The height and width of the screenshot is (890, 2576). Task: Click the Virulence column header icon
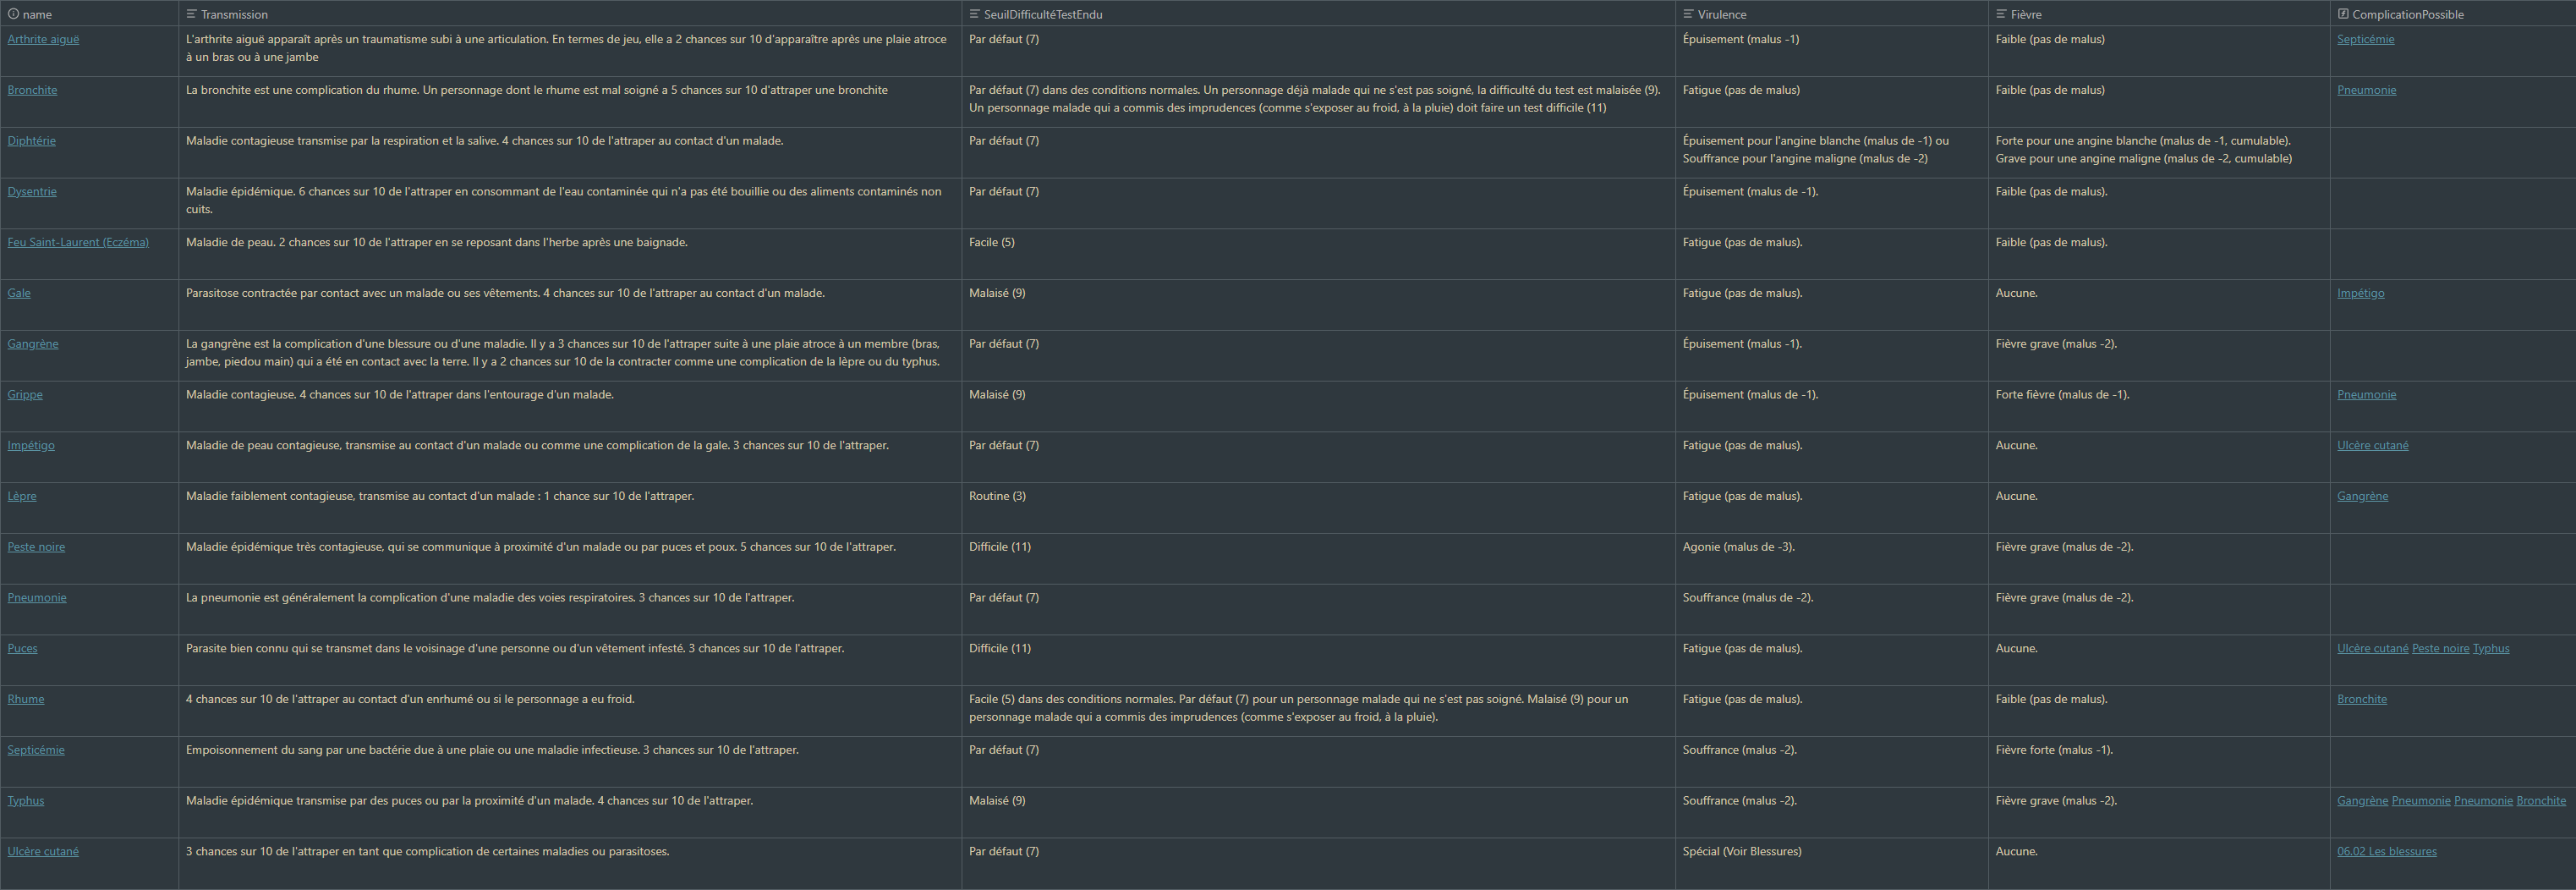pyautogui.click(x=1688, y=15)
